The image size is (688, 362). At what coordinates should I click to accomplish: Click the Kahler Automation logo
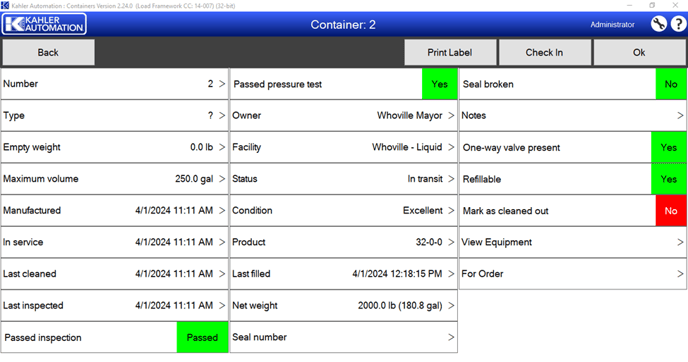pos(44,24)
